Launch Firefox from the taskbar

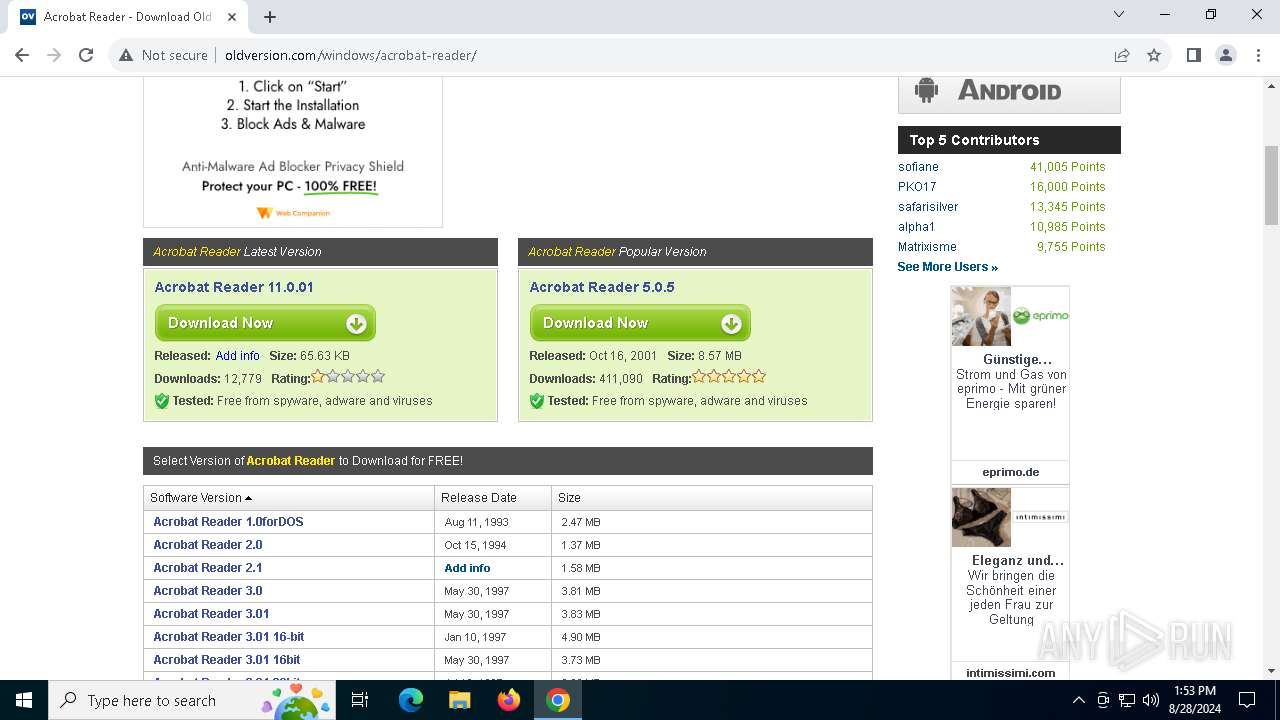tap(509, 700)
